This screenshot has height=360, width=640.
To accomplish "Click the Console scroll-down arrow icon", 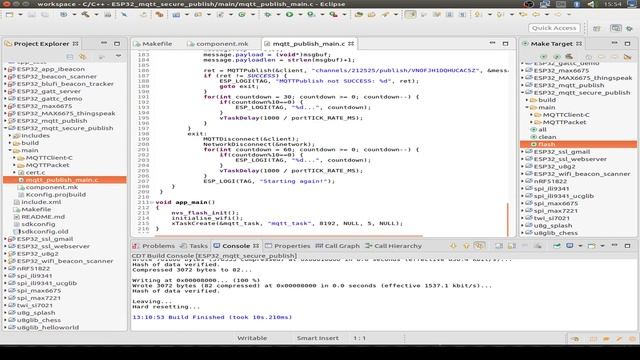I will coord(453,246).
